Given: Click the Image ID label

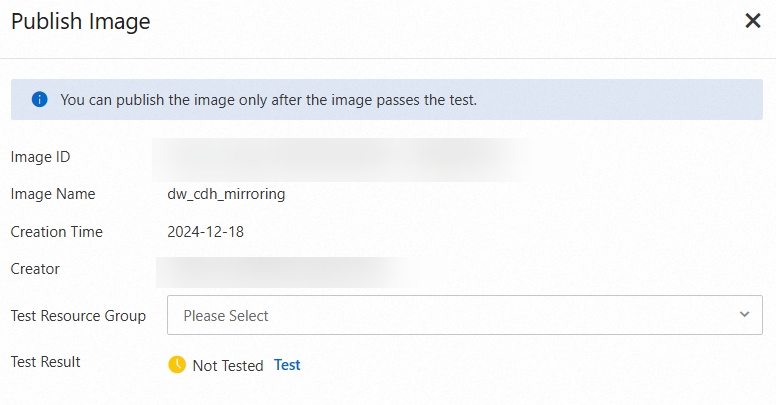Looking at the screenshot, I should coord(40,157).
